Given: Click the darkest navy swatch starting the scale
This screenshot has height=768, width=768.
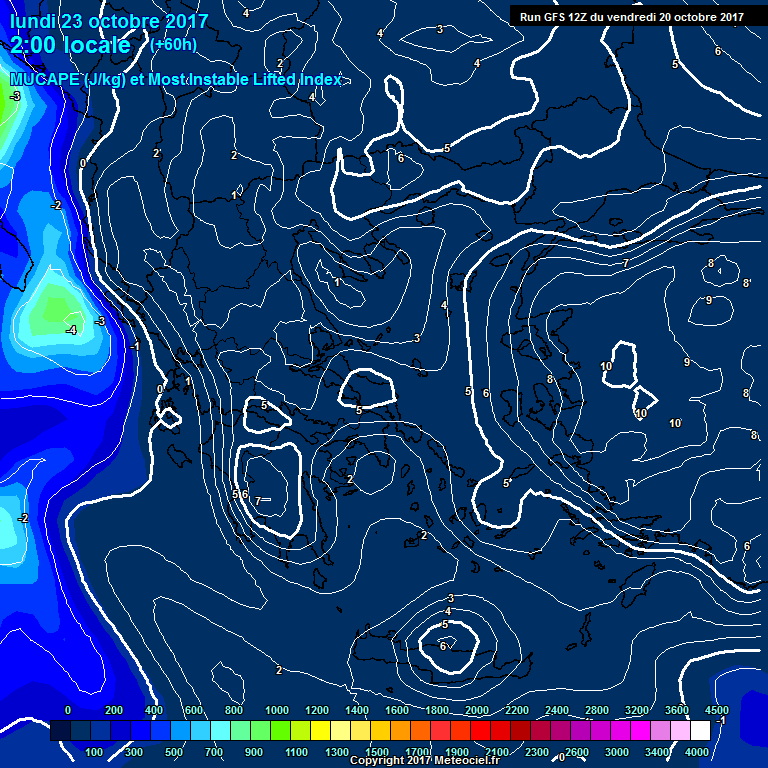Looking at the screenshot, I should 60,730.
